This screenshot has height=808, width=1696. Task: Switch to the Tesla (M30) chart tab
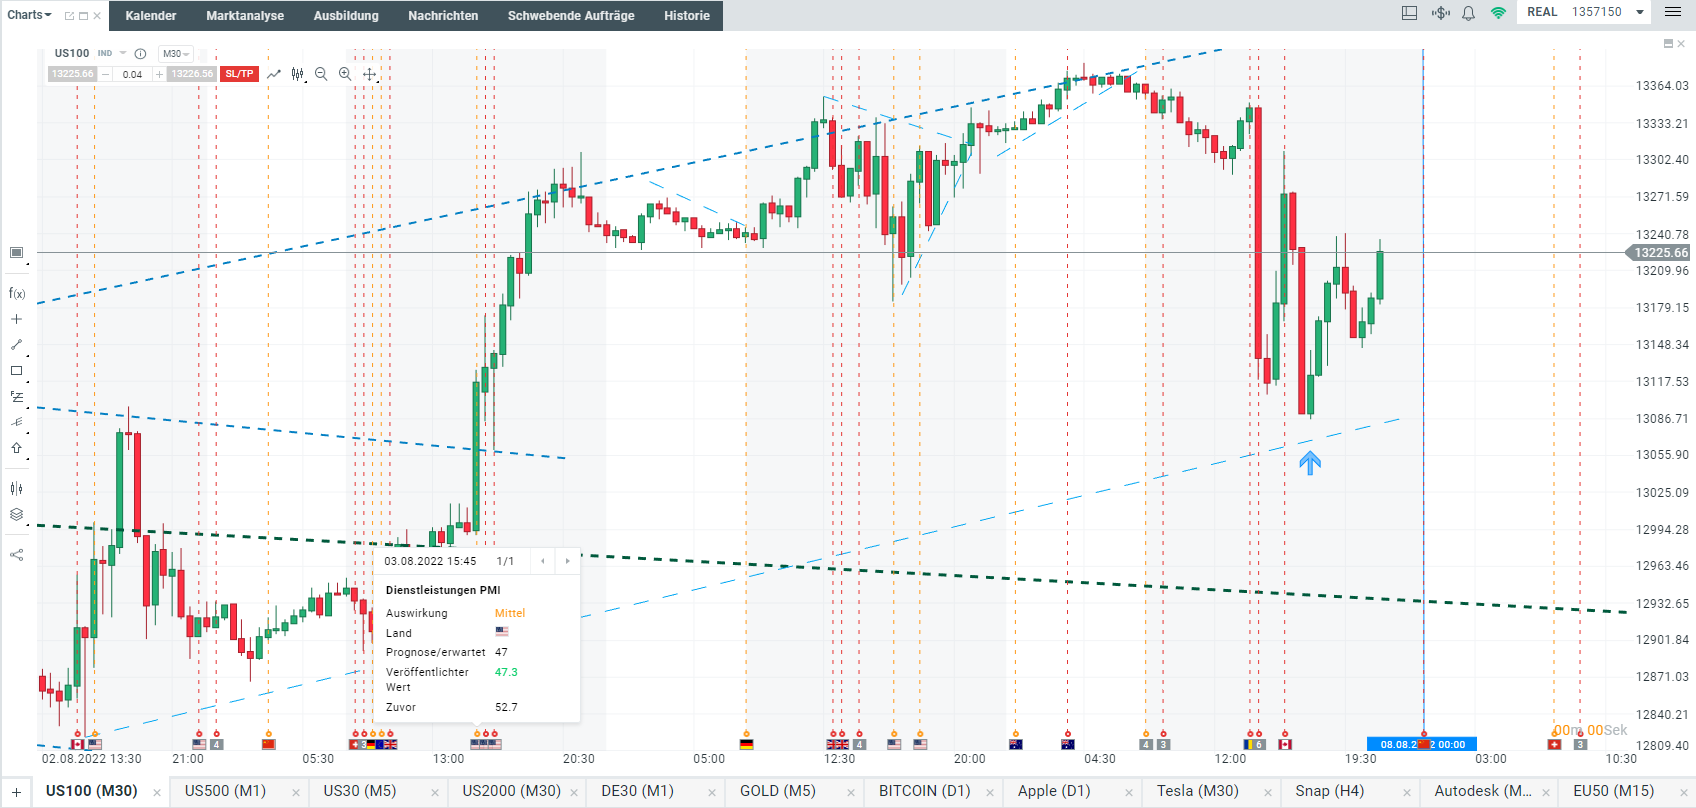tap(1198, 791)
